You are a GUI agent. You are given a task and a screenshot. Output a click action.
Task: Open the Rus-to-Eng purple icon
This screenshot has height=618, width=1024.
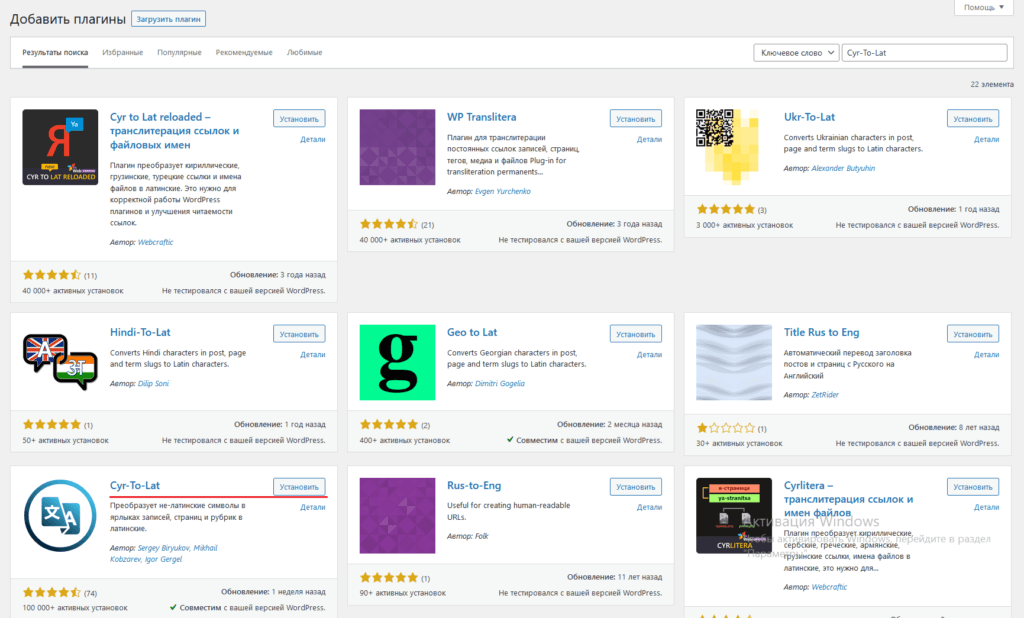pyautogui.click(x=397, y=515)
